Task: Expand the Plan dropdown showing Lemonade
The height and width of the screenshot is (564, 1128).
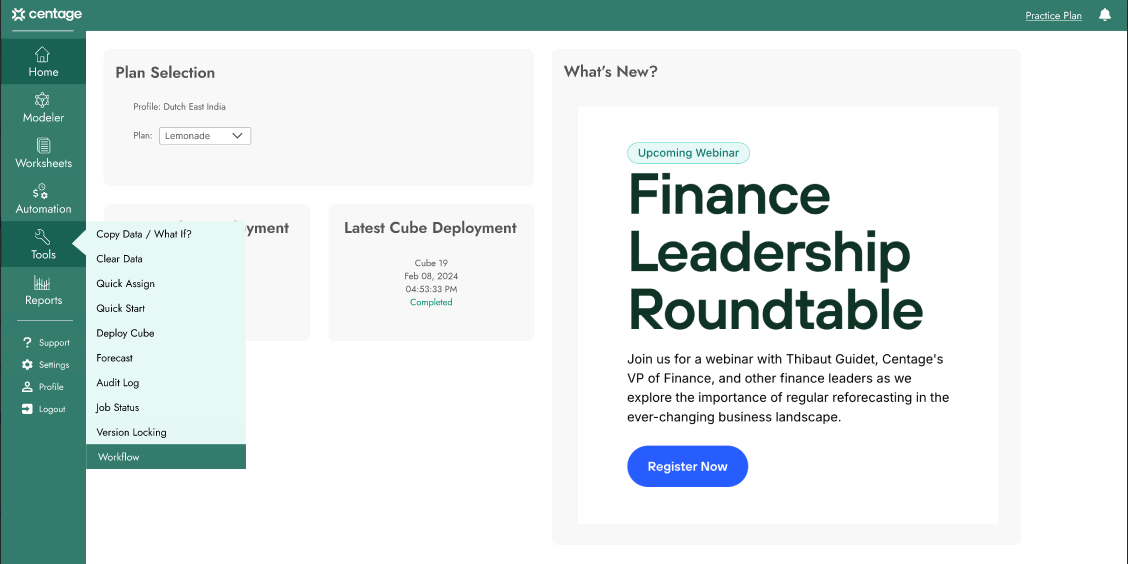Action: (x=205, y=135)
